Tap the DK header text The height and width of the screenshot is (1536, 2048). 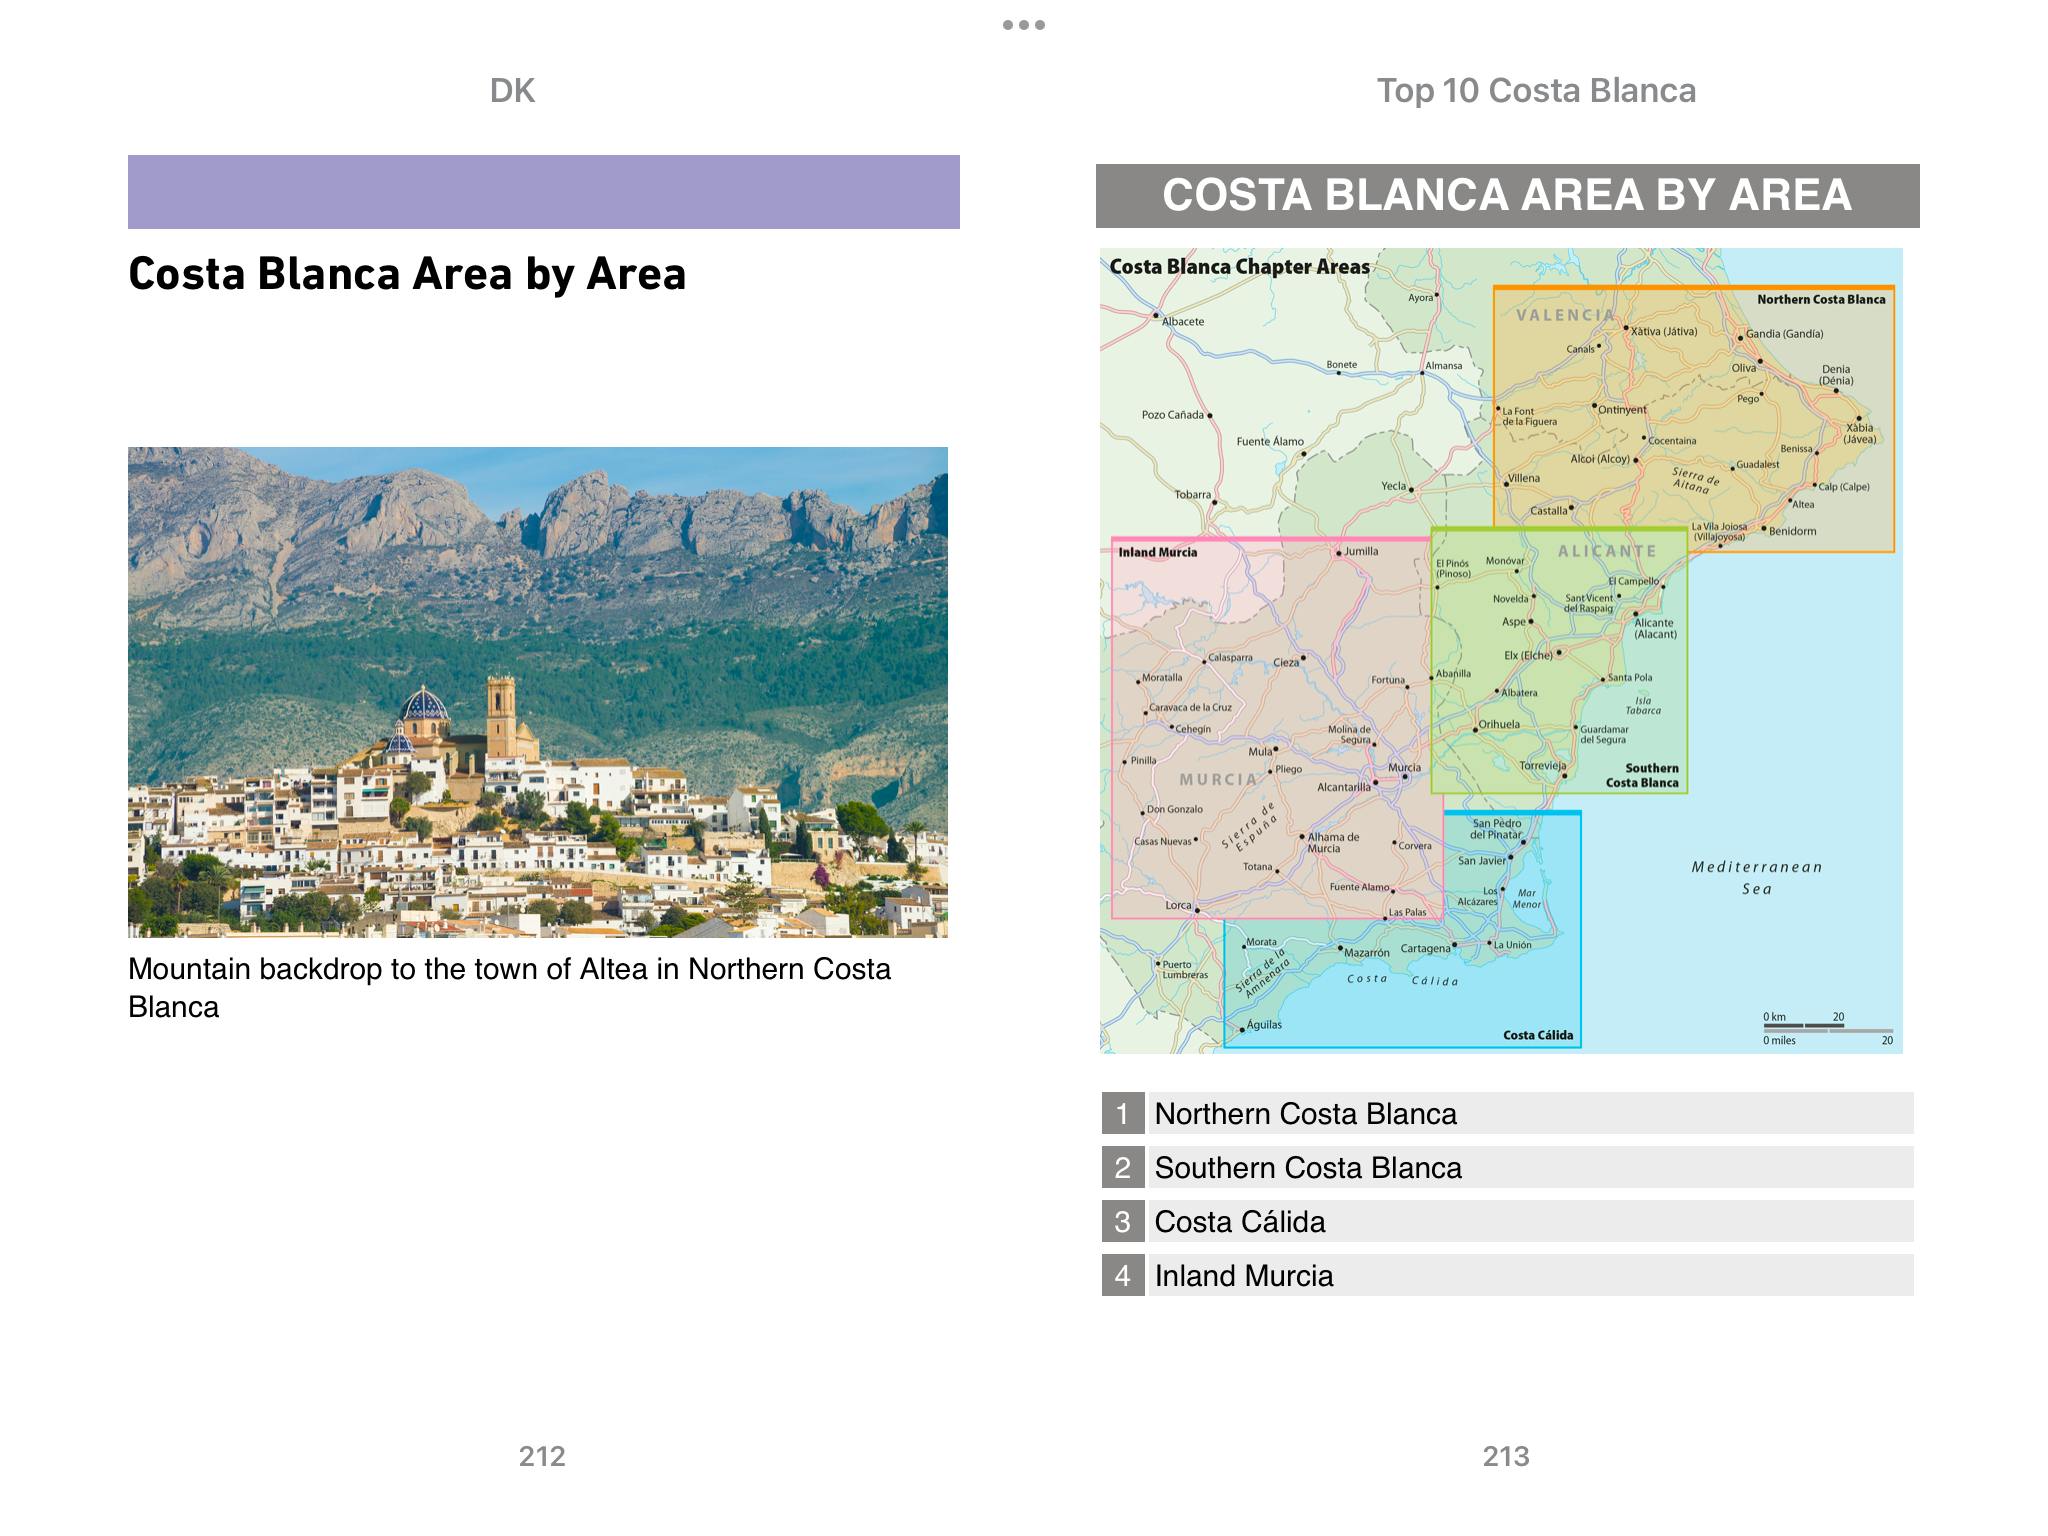(x=512, y=91)
